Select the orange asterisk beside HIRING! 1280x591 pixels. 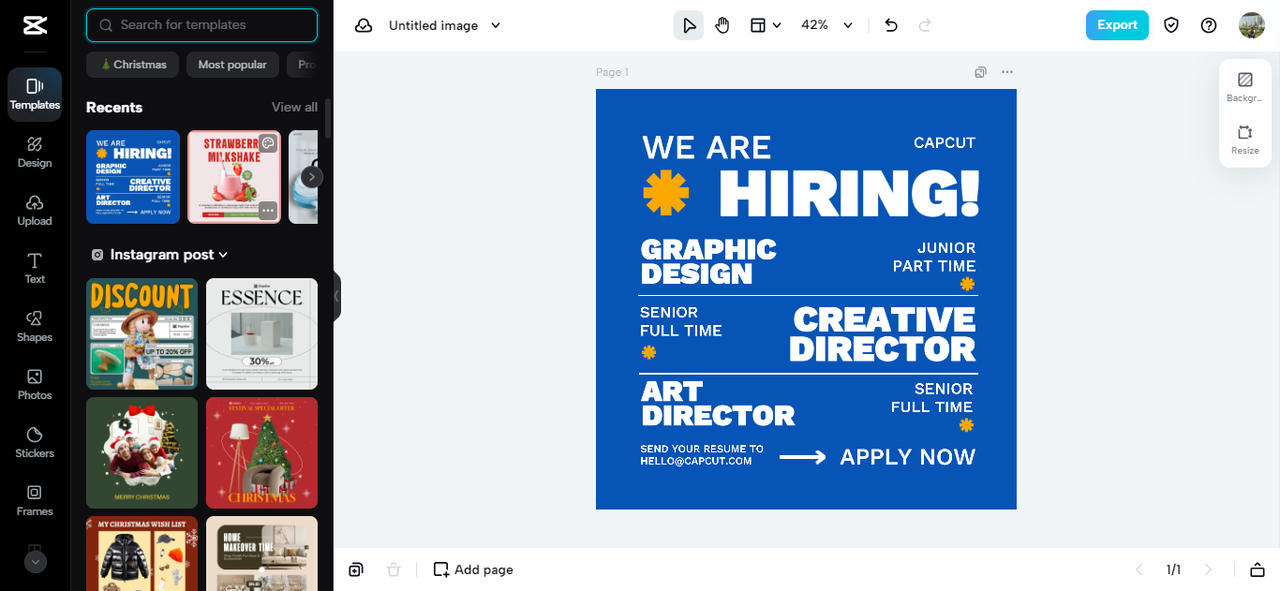click(666, 192)
